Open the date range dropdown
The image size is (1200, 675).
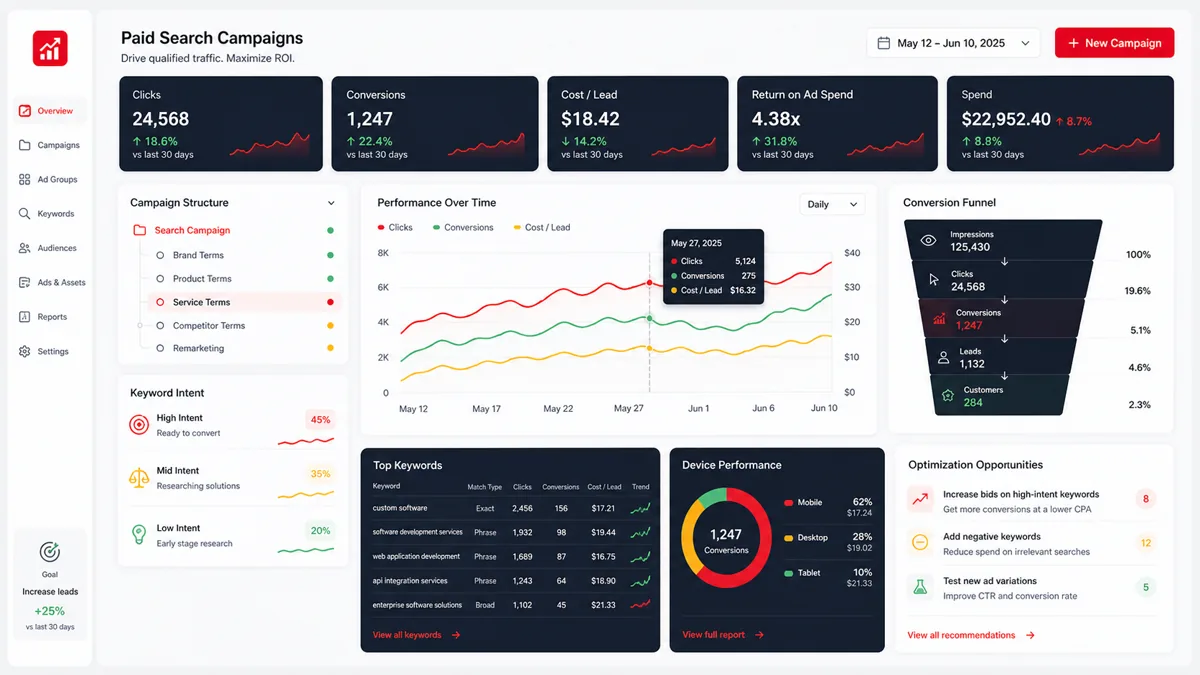tap(954, 43)
